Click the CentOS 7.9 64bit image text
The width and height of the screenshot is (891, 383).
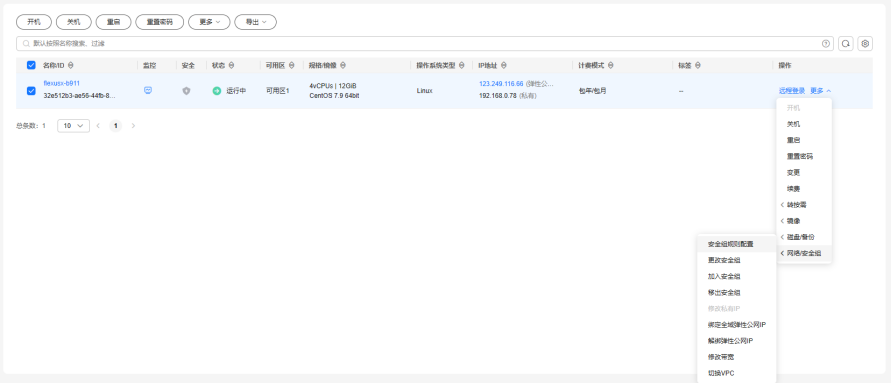(x=334, y=96)
